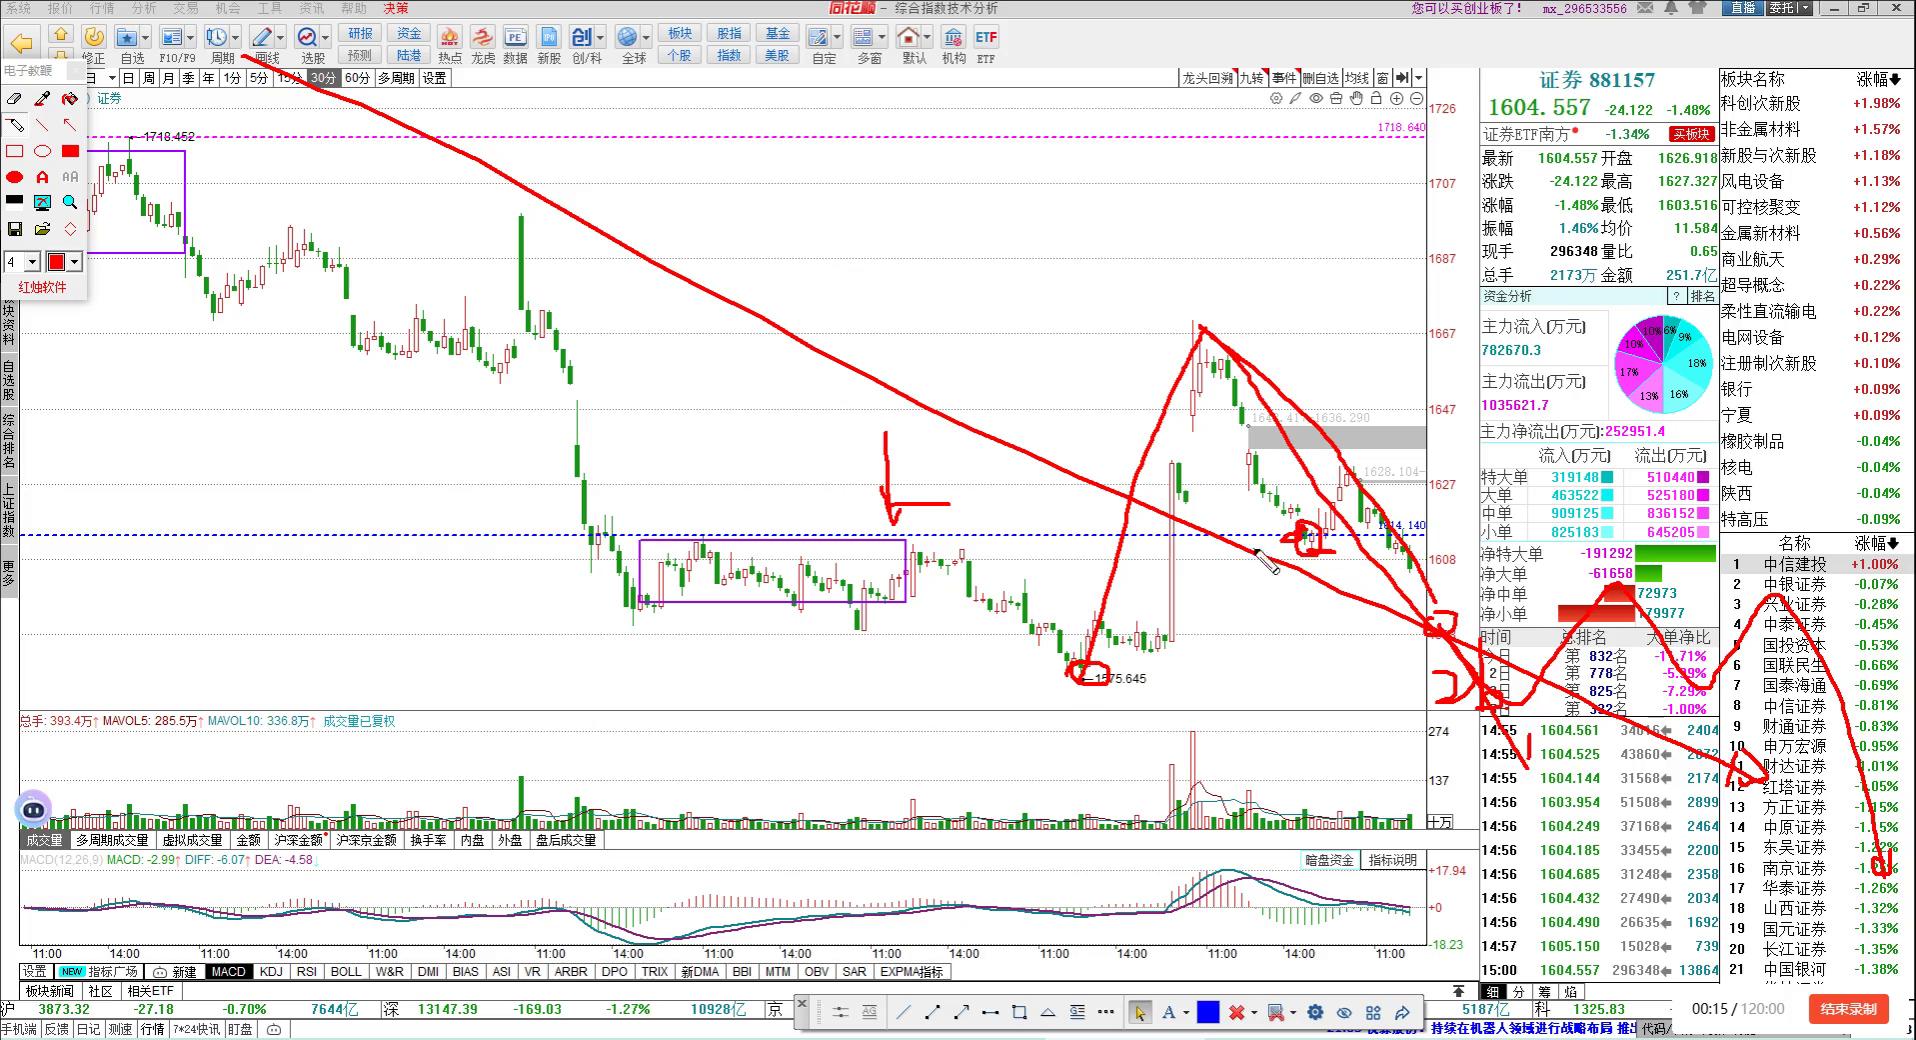Switch to the 换手率 tab
Viewport: 1916px width, 1040px height.
(x=428, y=840)
